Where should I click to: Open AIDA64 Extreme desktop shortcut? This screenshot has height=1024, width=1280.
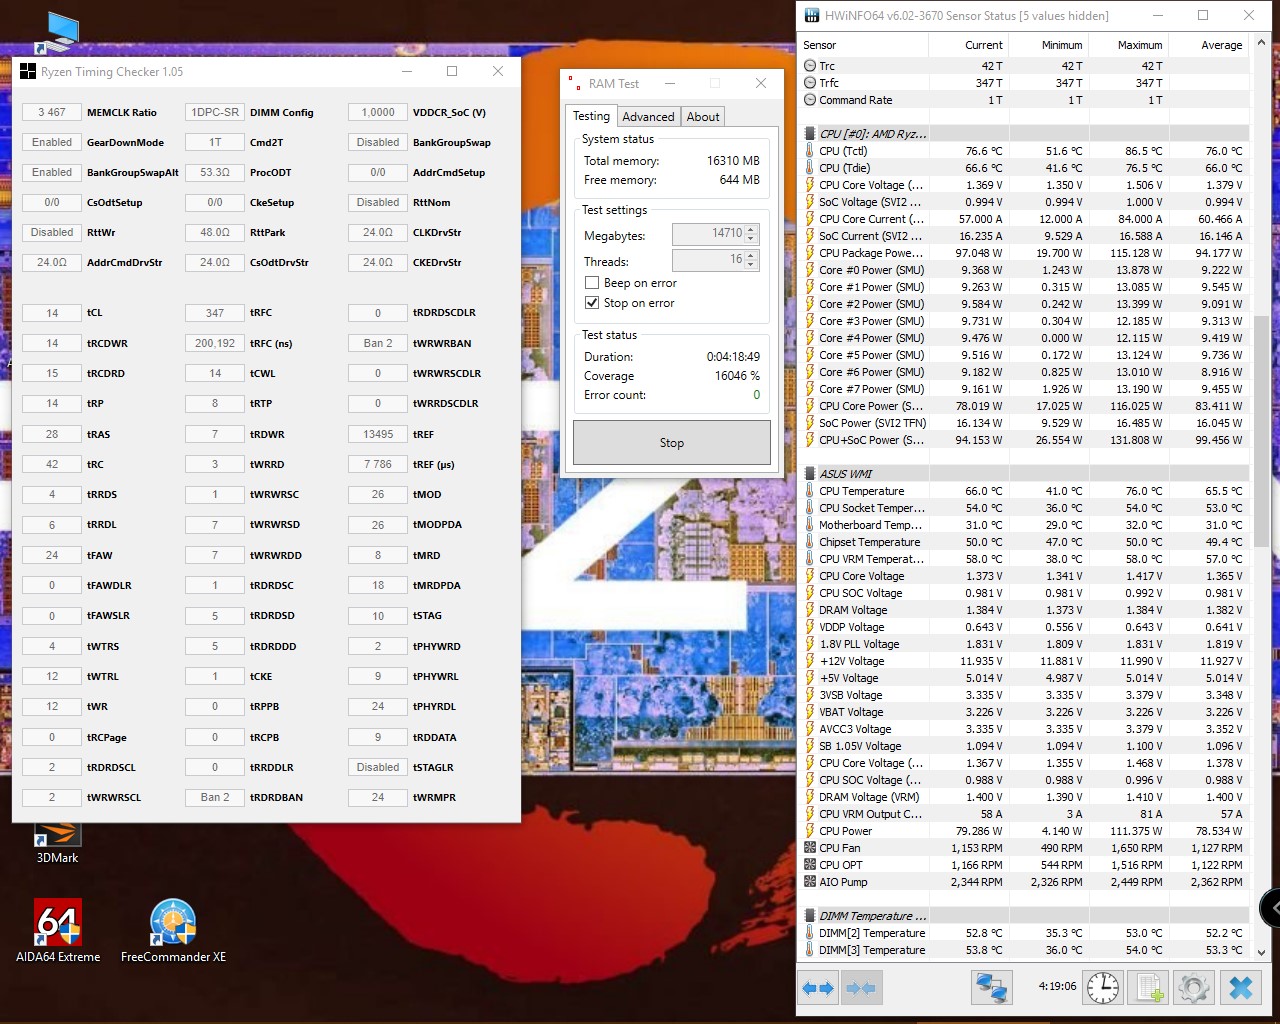point(58,931)
